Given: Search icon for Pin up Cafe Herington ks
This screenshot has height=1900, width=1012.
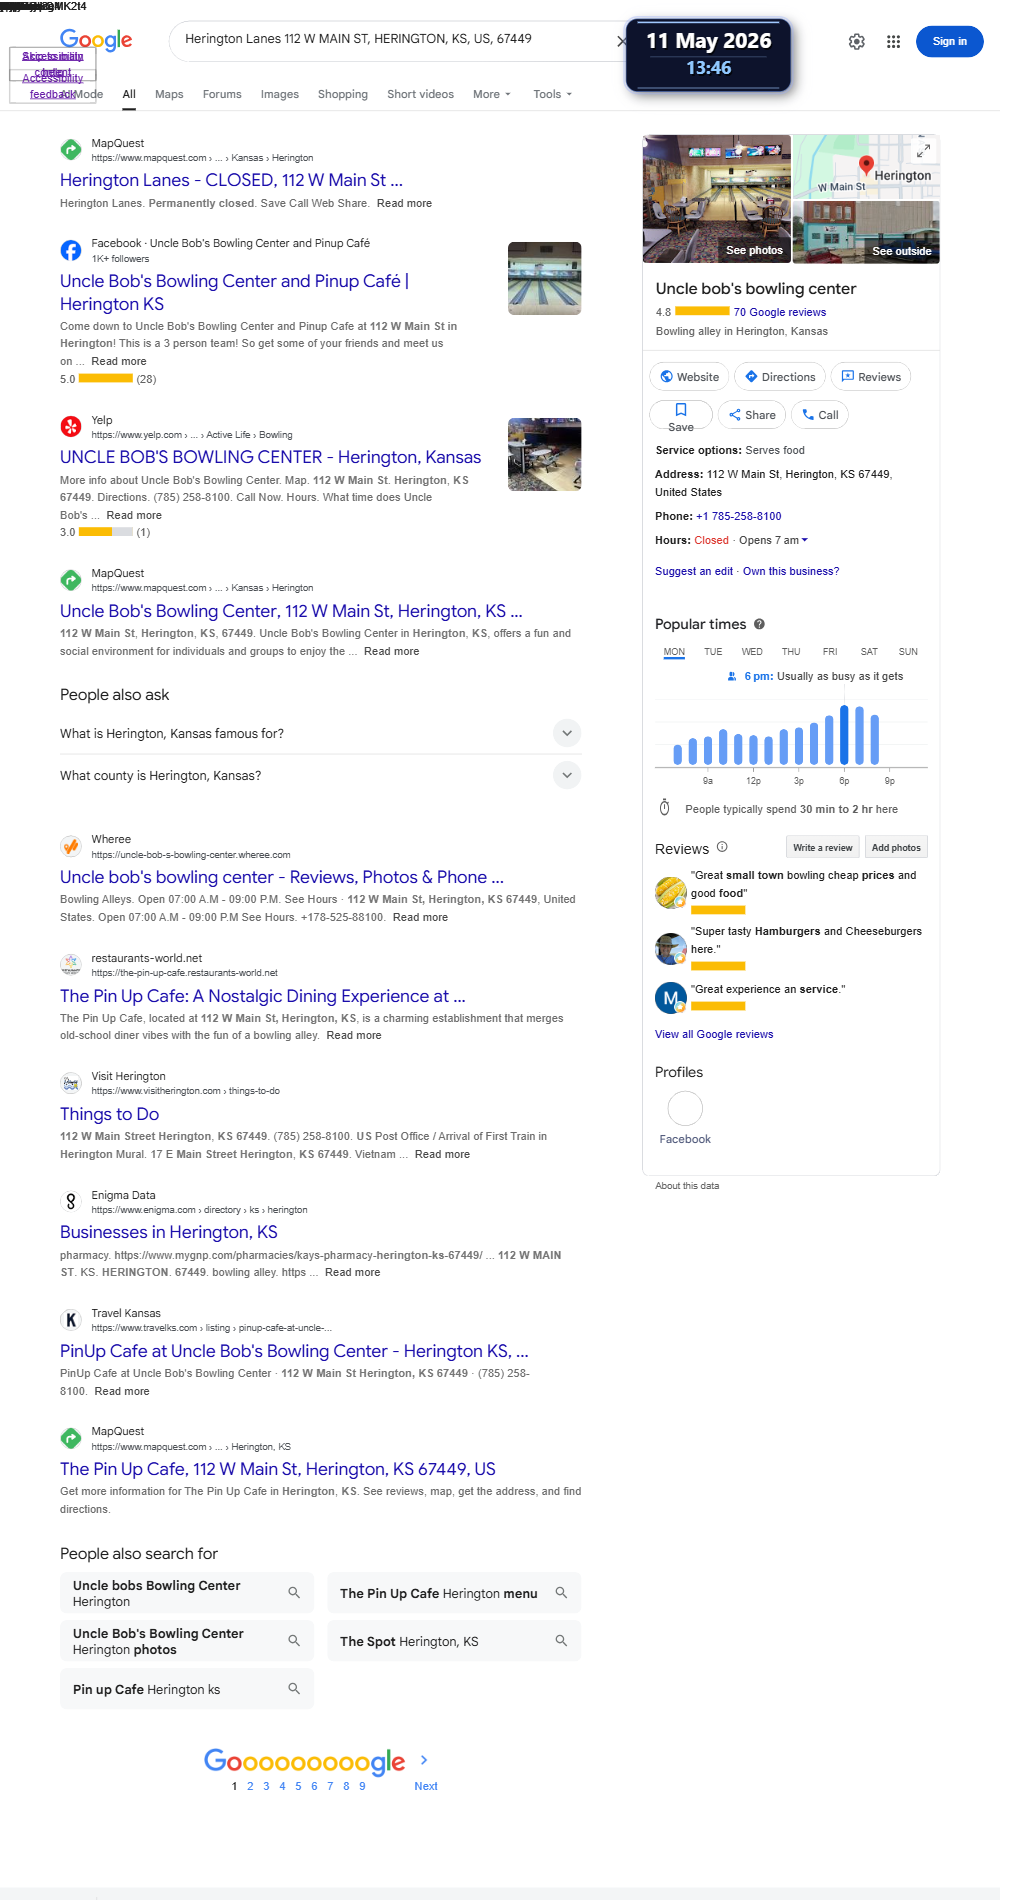Looking at the screenshot, I should pyautogui.click(x=294, y=1688).
